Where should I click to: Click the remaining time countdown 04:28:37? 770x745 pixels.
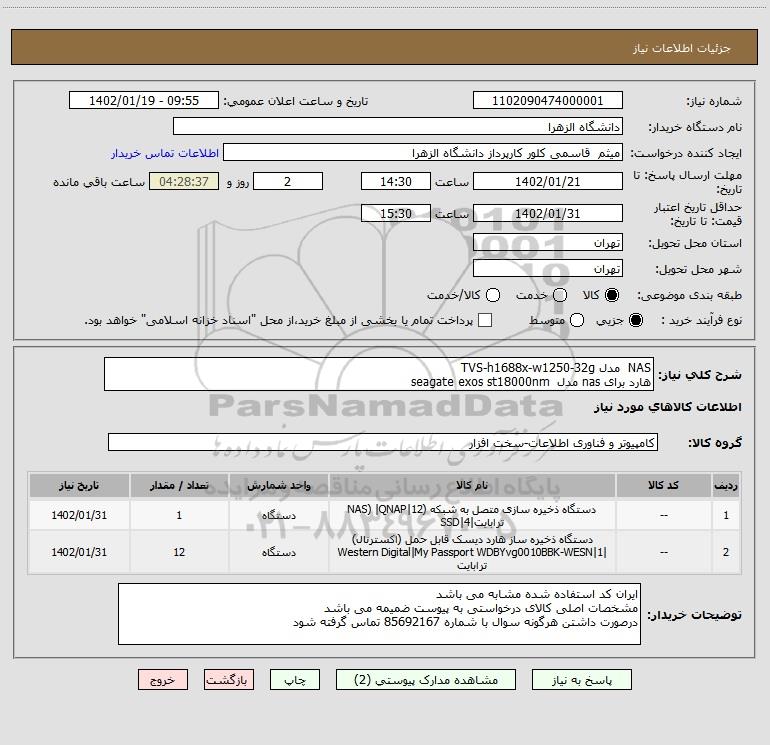(184, 181)
